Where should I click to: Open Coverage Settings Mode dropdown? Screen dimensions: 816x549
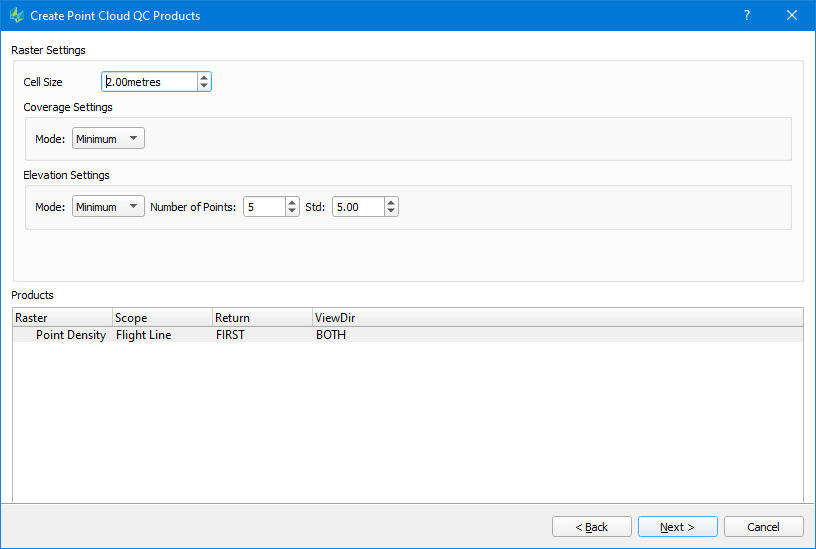(x=108, y=139)
